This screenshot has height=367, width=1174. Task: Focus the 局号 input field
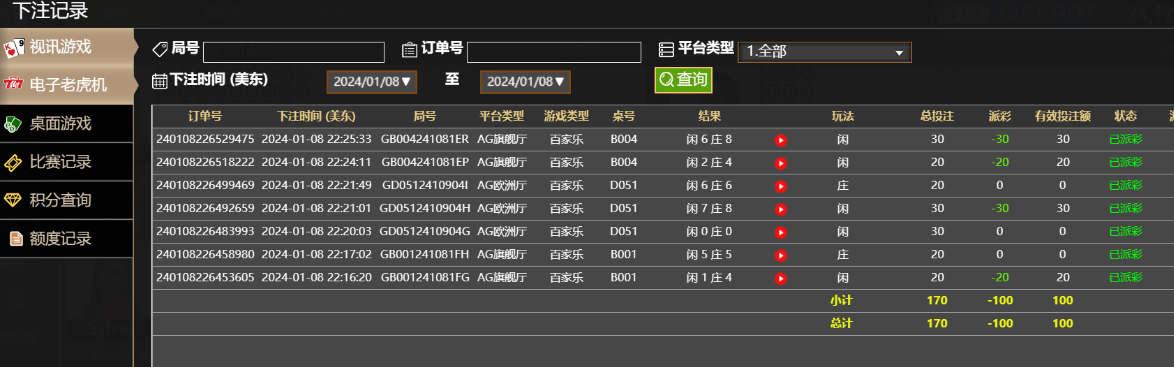coord(294,52)
